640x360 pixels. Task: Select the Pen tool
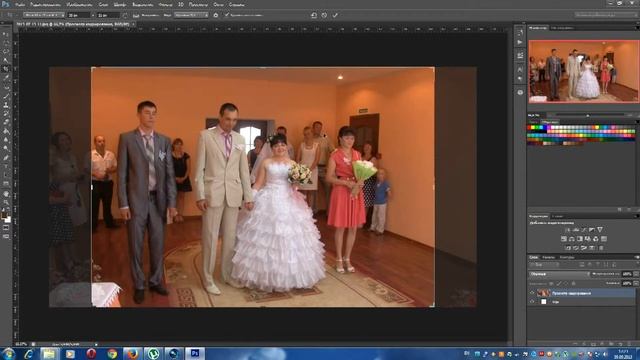coord(6,158)
